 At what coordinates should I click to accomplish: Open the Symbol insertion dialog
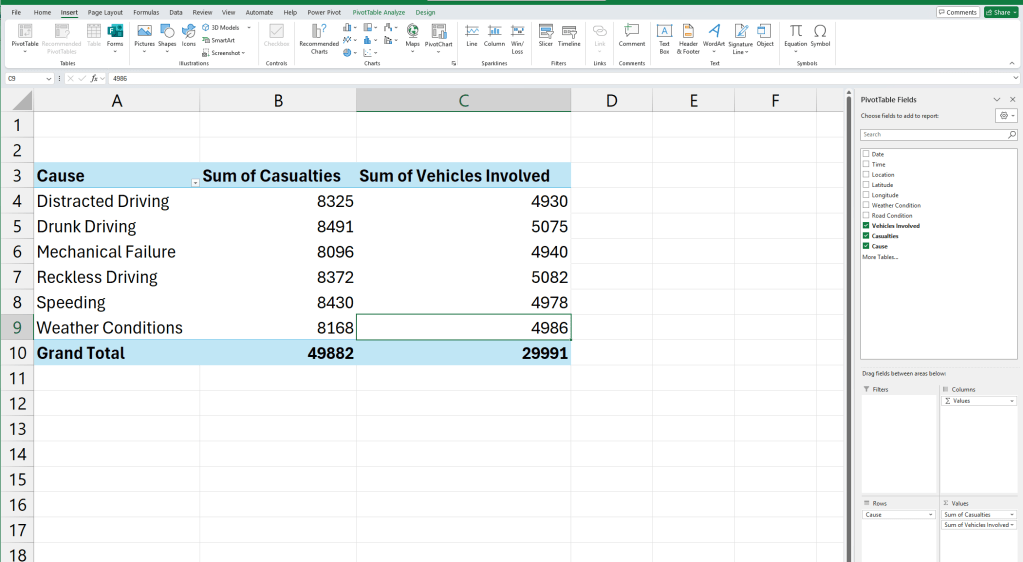(x=820, y=35)
